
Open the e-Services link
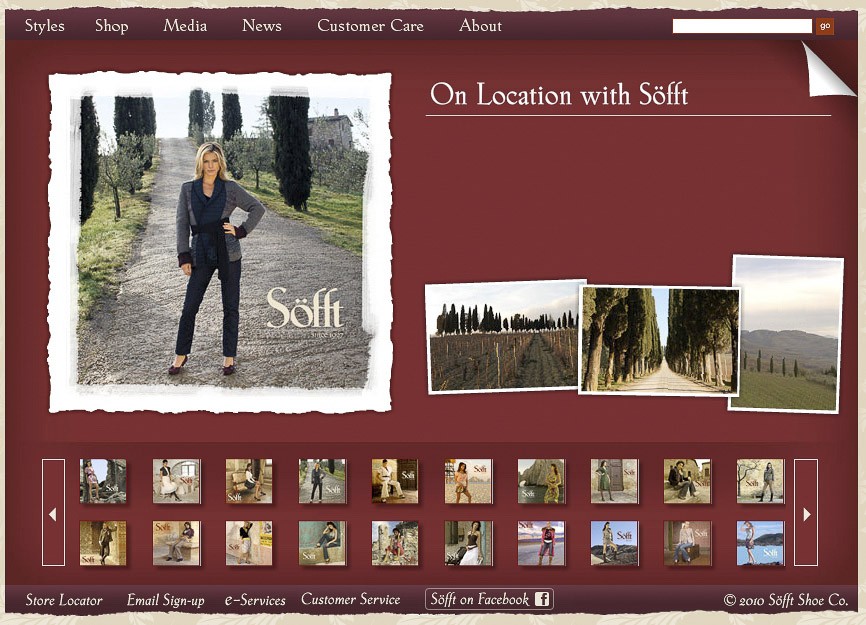point(255,600)
